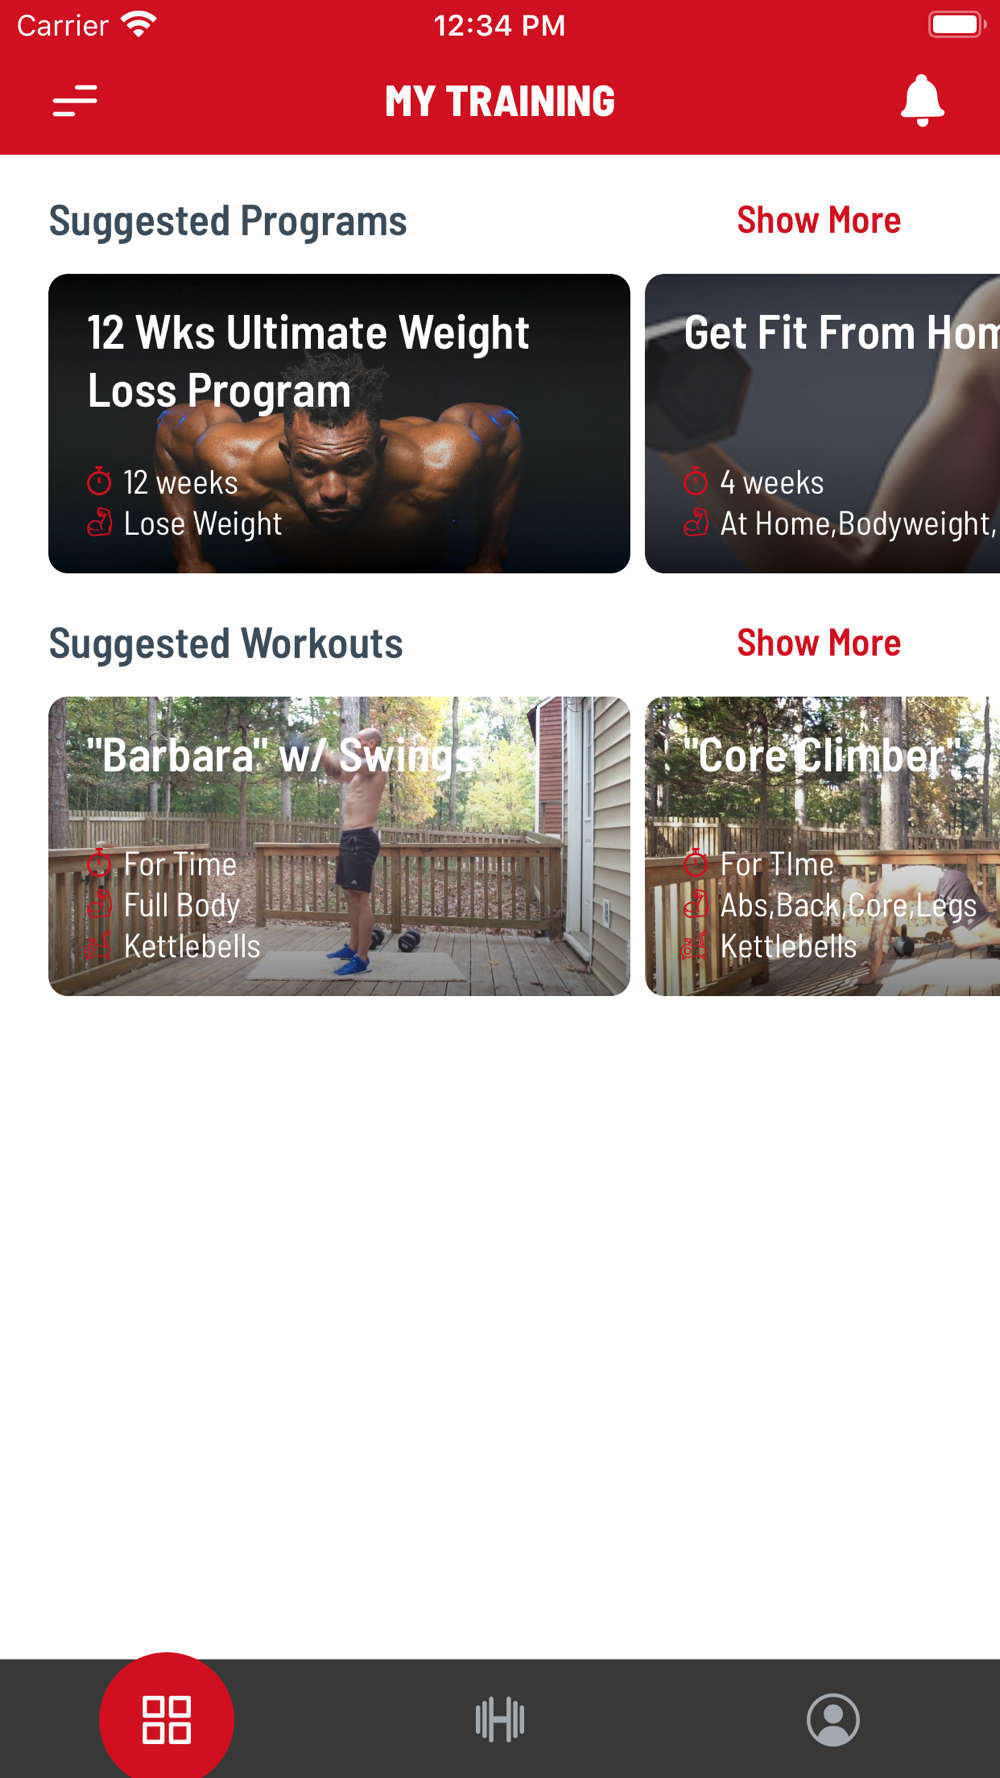Tap timer icon beside 4 weeks
The image size is (1000, 1778).
tap(696, 481)
